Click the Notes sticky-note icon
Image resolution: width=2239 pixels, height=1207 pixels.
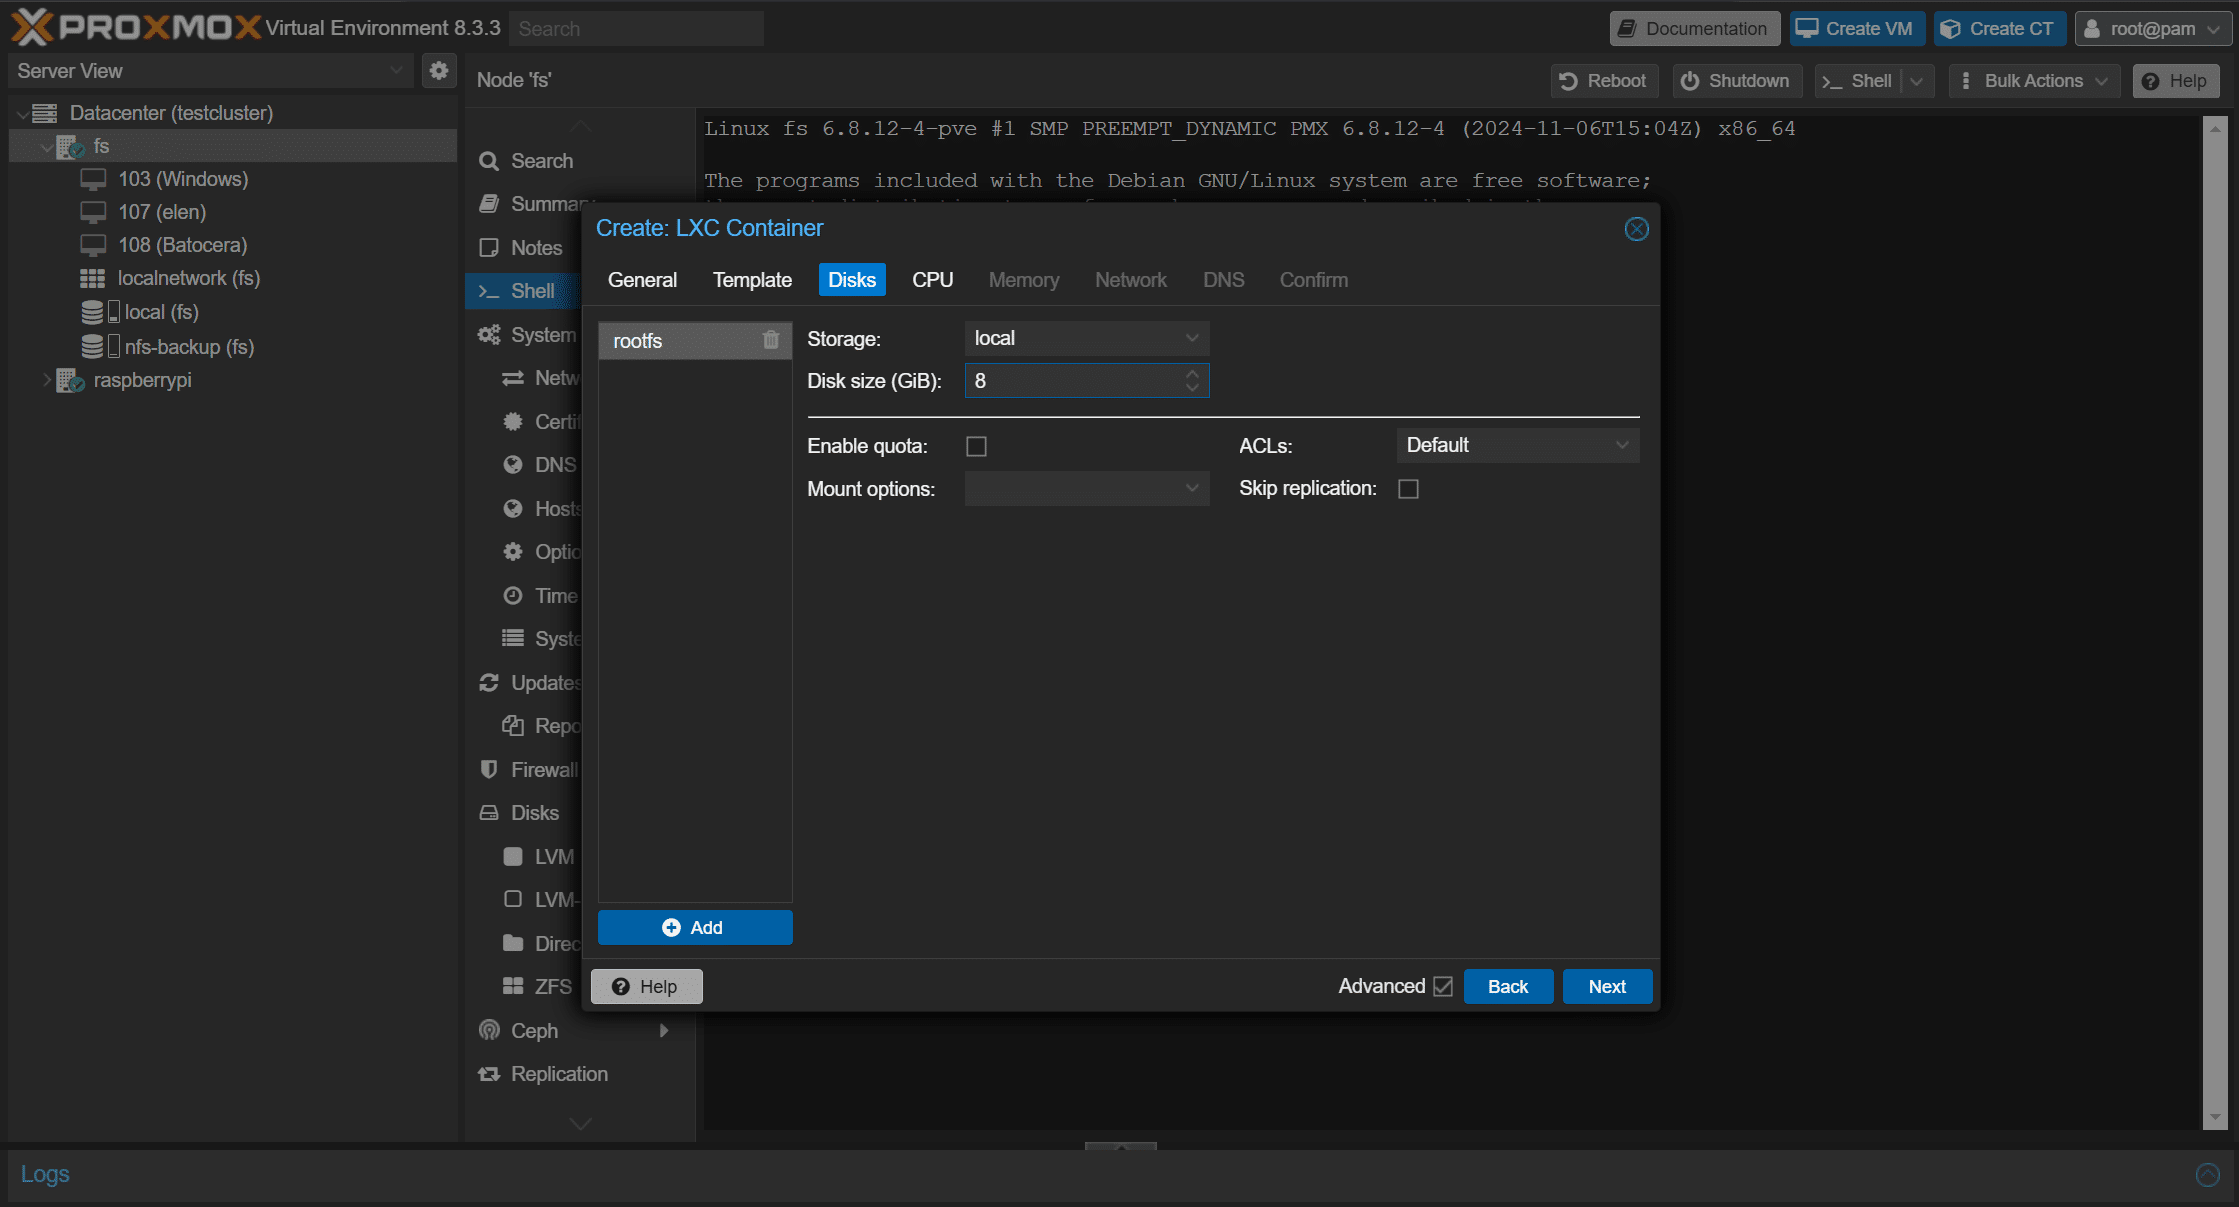(489, 248)
